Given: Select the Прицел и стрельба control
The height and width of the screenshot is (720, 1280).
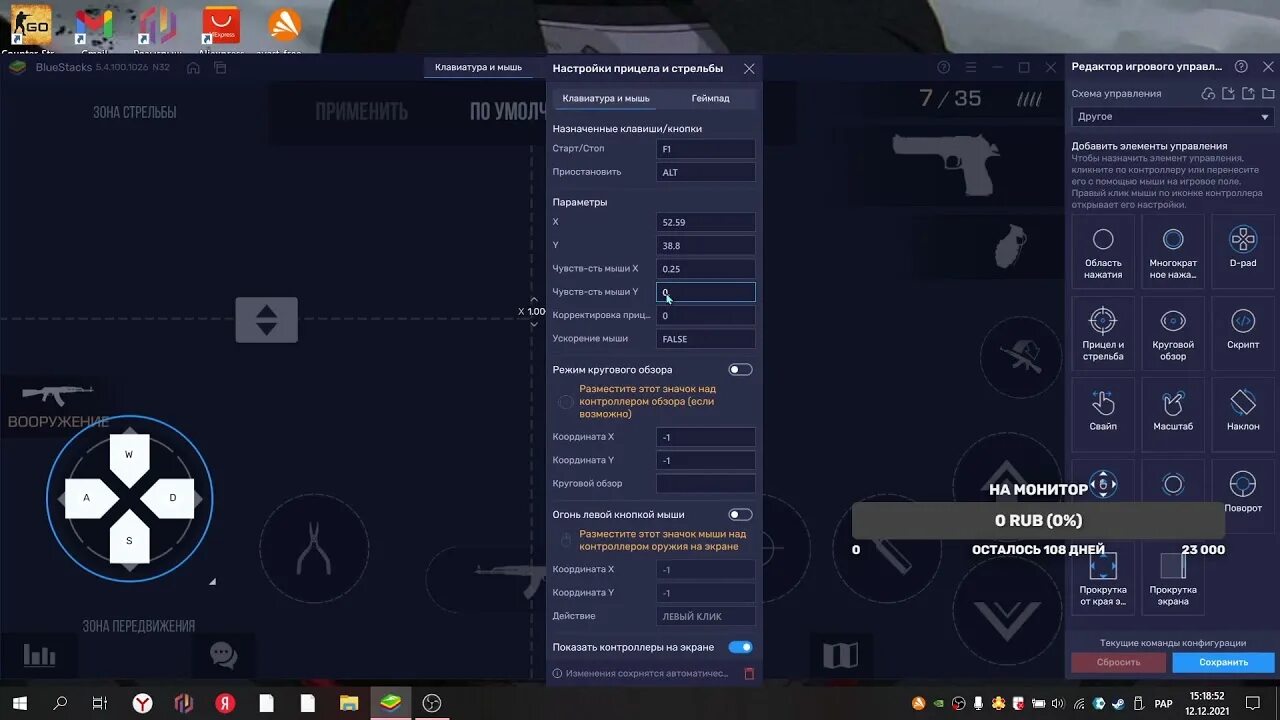Looking at the screenshot, I should [1103, 333].
